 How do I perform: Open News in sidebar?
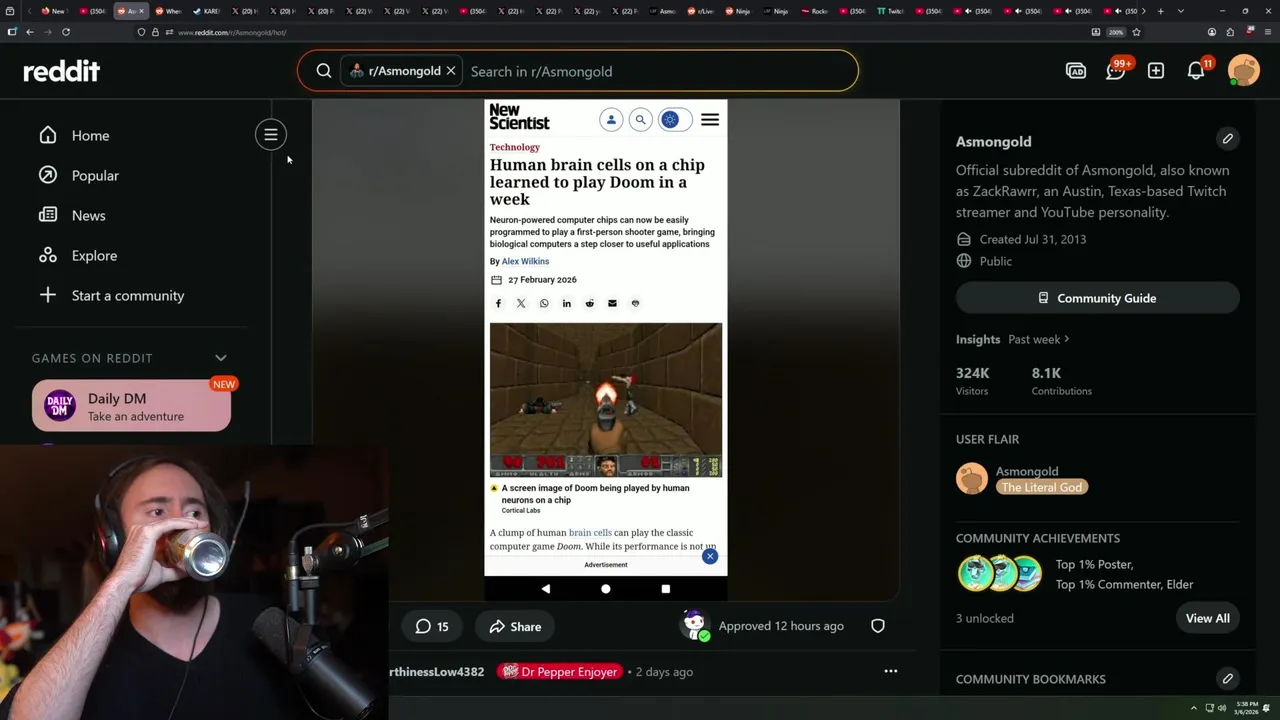point(88,215)
